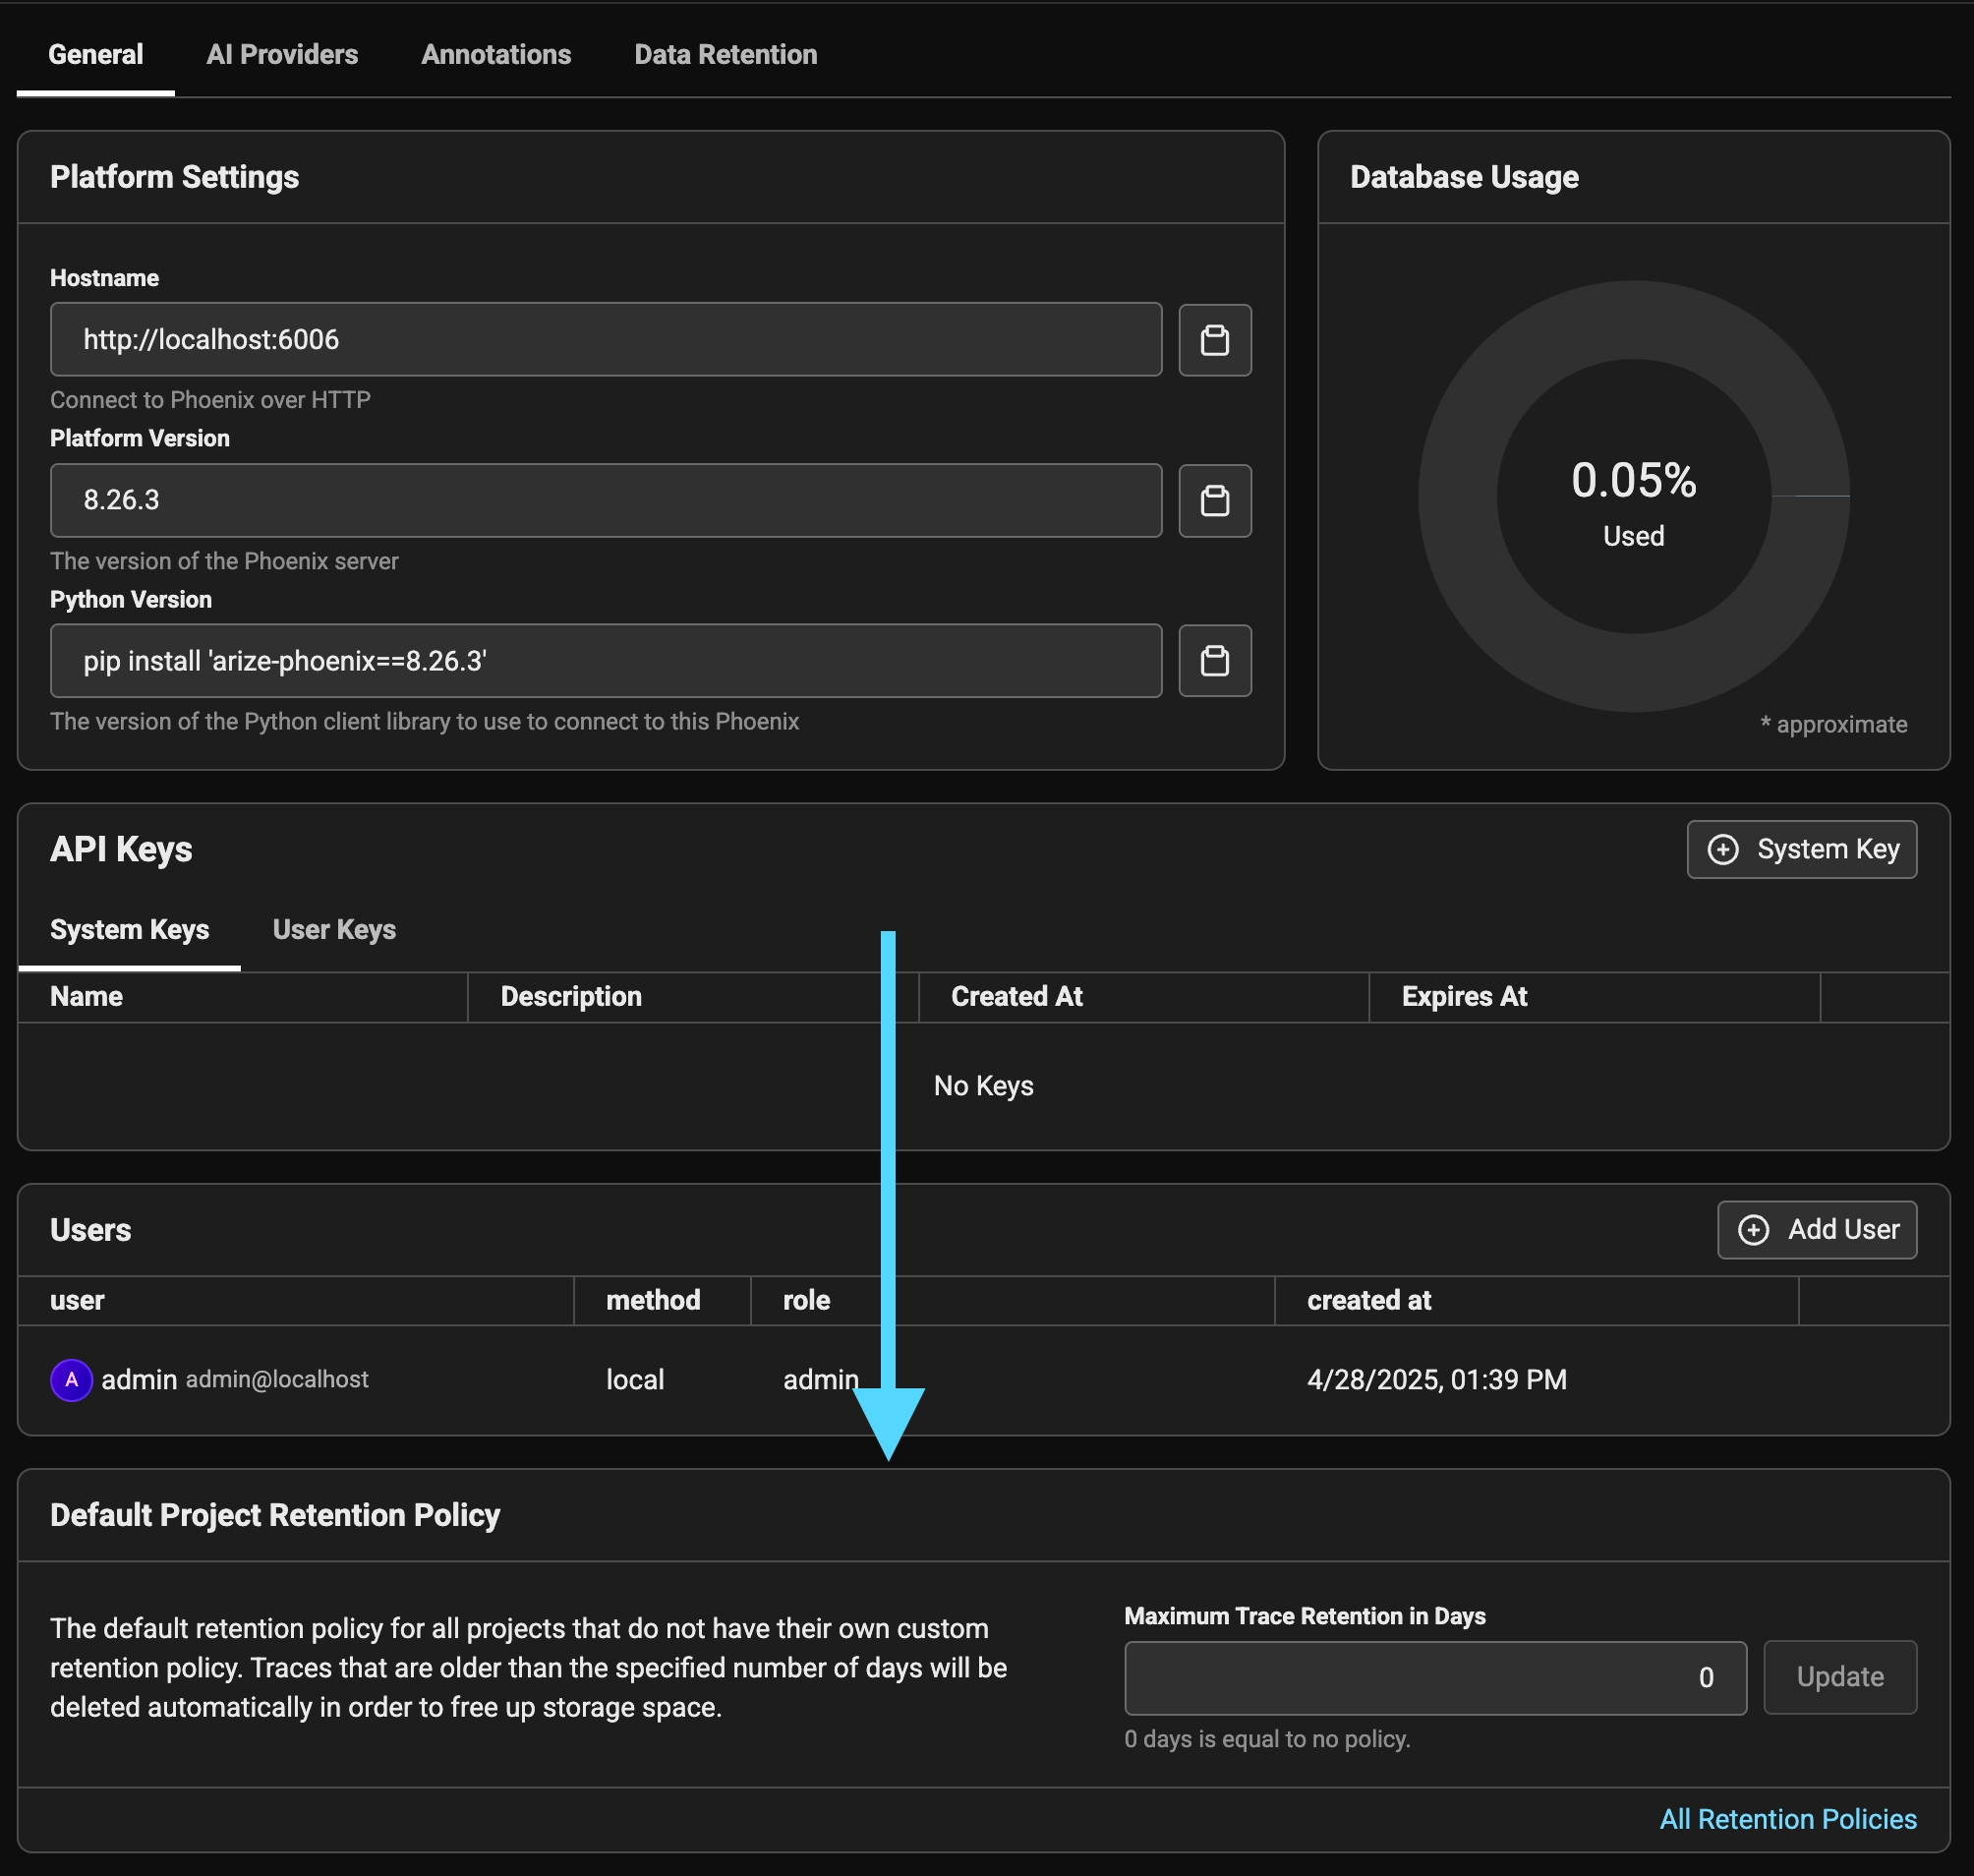The image size is (1974, 1876).
Task: Copy the pip install command
Action: point(1214,661)
